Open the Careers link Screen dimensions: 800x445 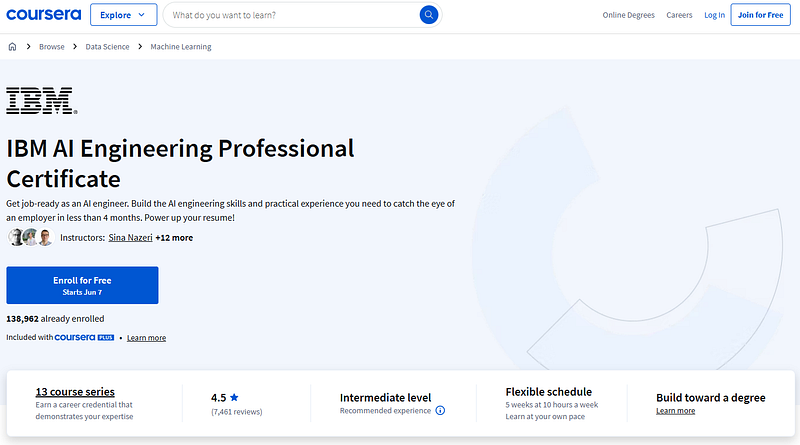[679, 15]
